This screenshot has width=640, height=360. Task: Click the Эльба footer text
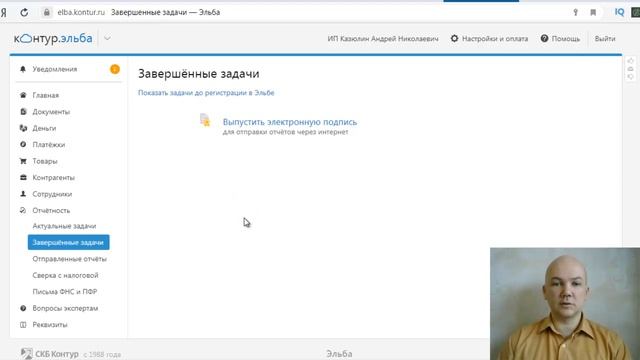point(339,354)
